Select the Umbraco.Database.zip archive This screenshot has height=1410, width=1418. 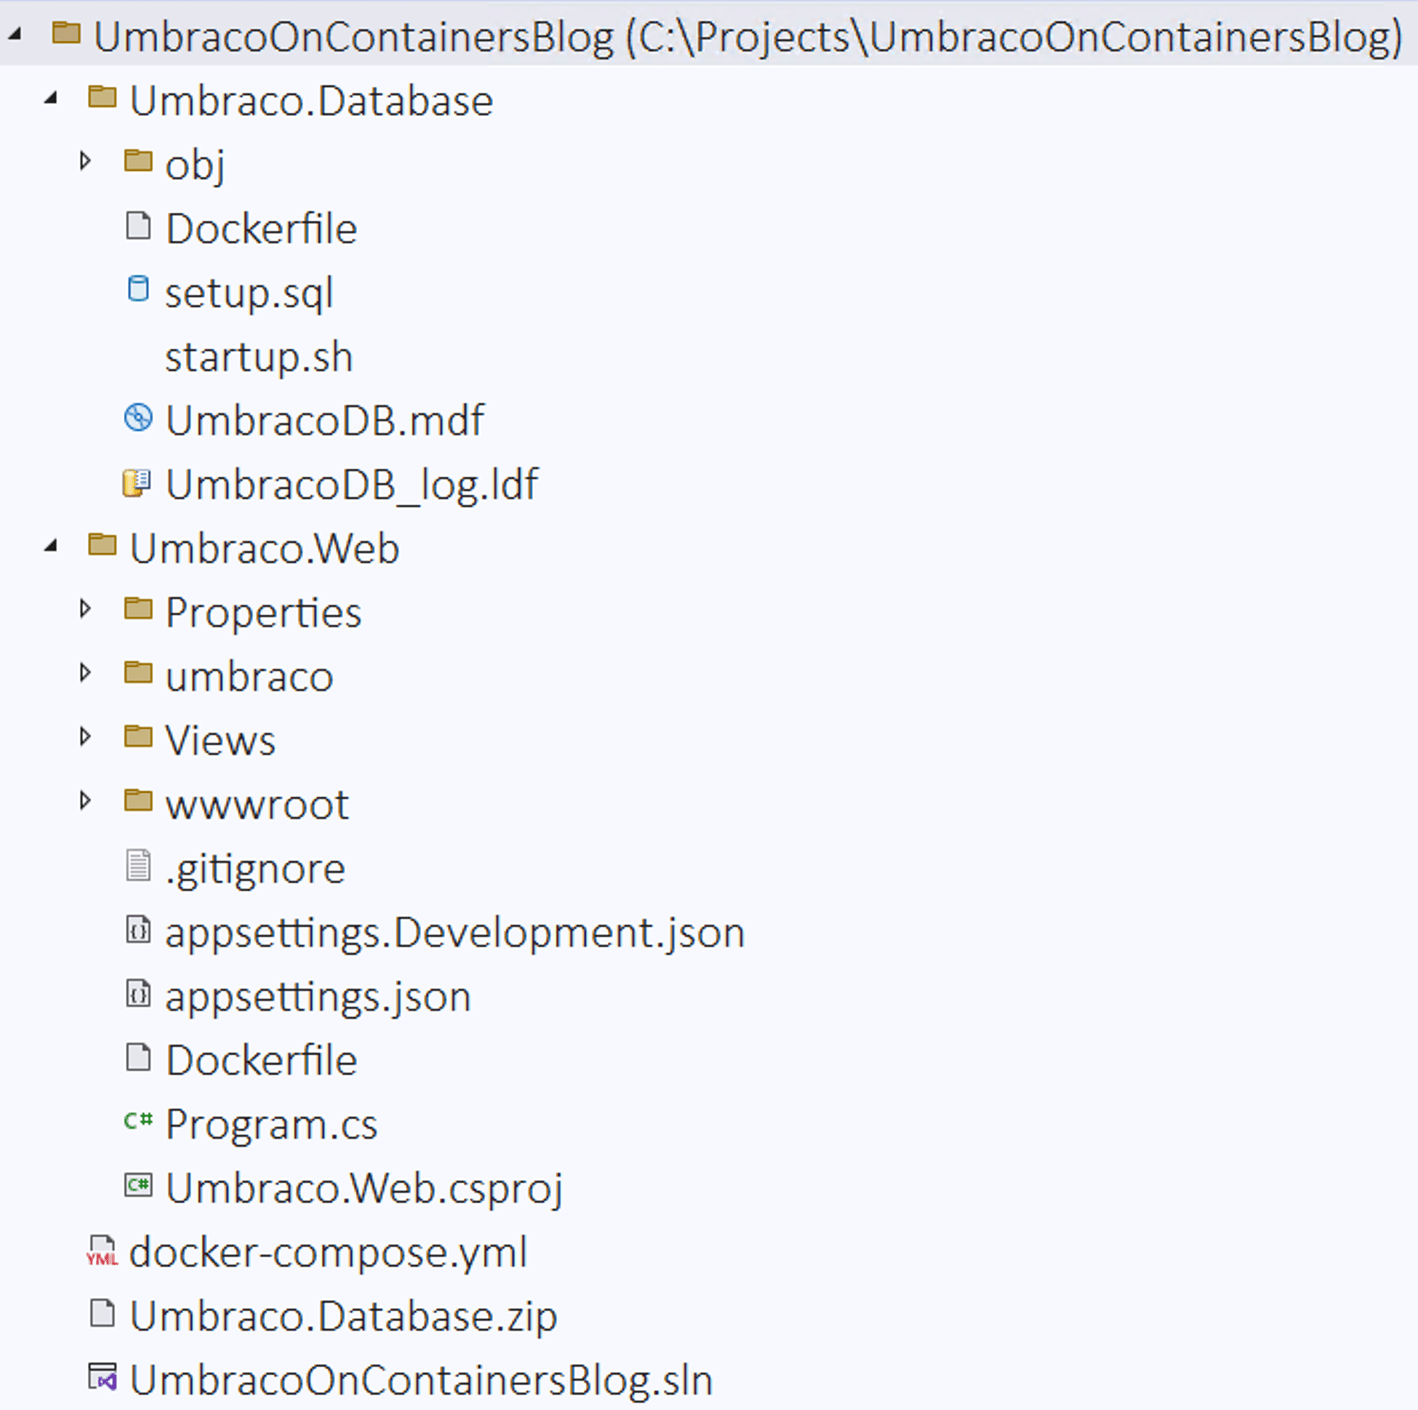(342, 1316)
